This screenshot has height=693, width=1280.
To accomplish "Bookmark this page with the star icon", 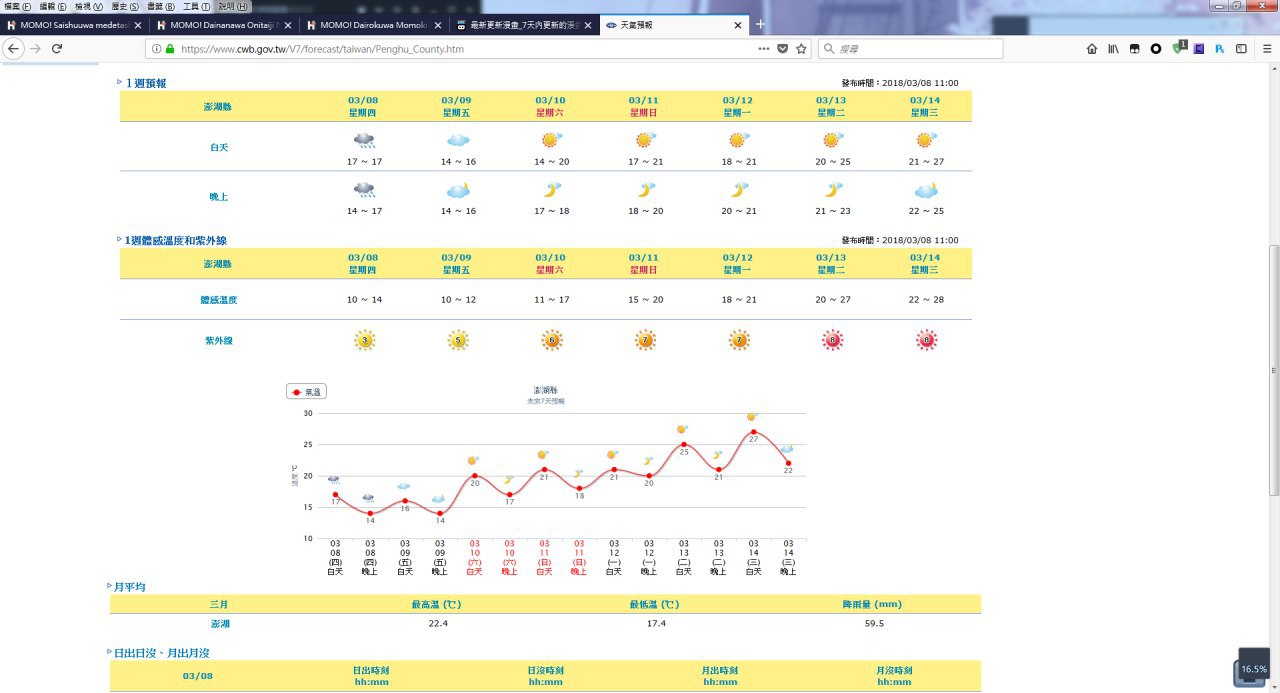I will click(802, 48).
